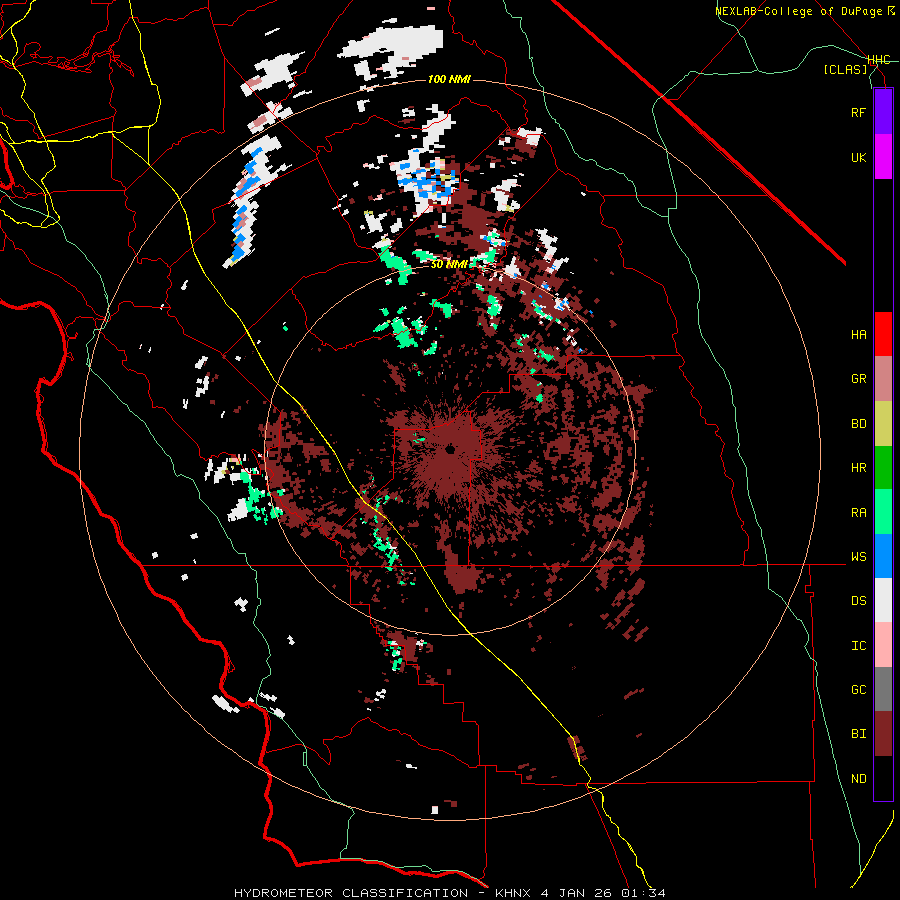Click the IC pink legend swatch
Viewport: 900px width, 900px height.
pyautogui.click(x=883, y=645)
